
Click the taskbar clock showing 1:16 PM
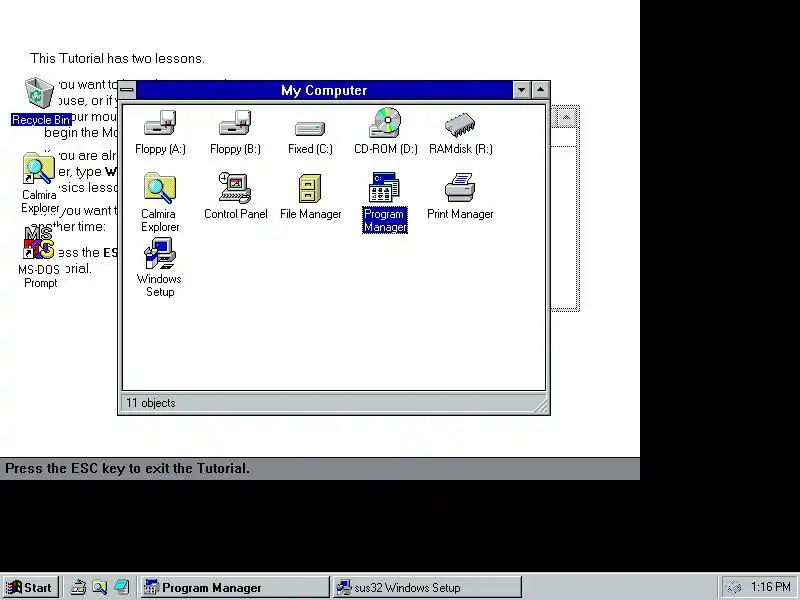tap(771, 587)
